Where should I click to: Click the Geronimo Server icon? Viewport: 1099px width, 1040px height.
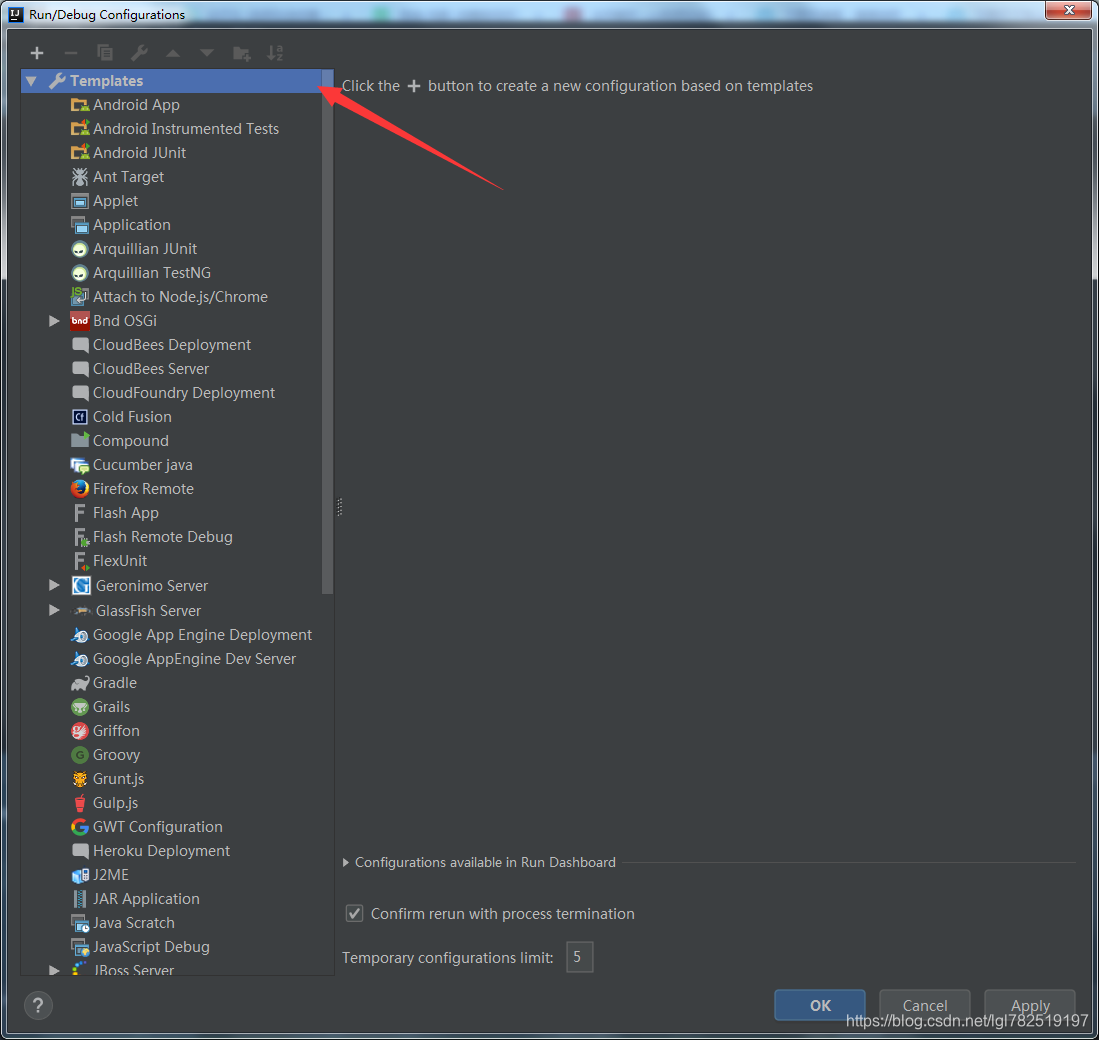coord(81,586)
